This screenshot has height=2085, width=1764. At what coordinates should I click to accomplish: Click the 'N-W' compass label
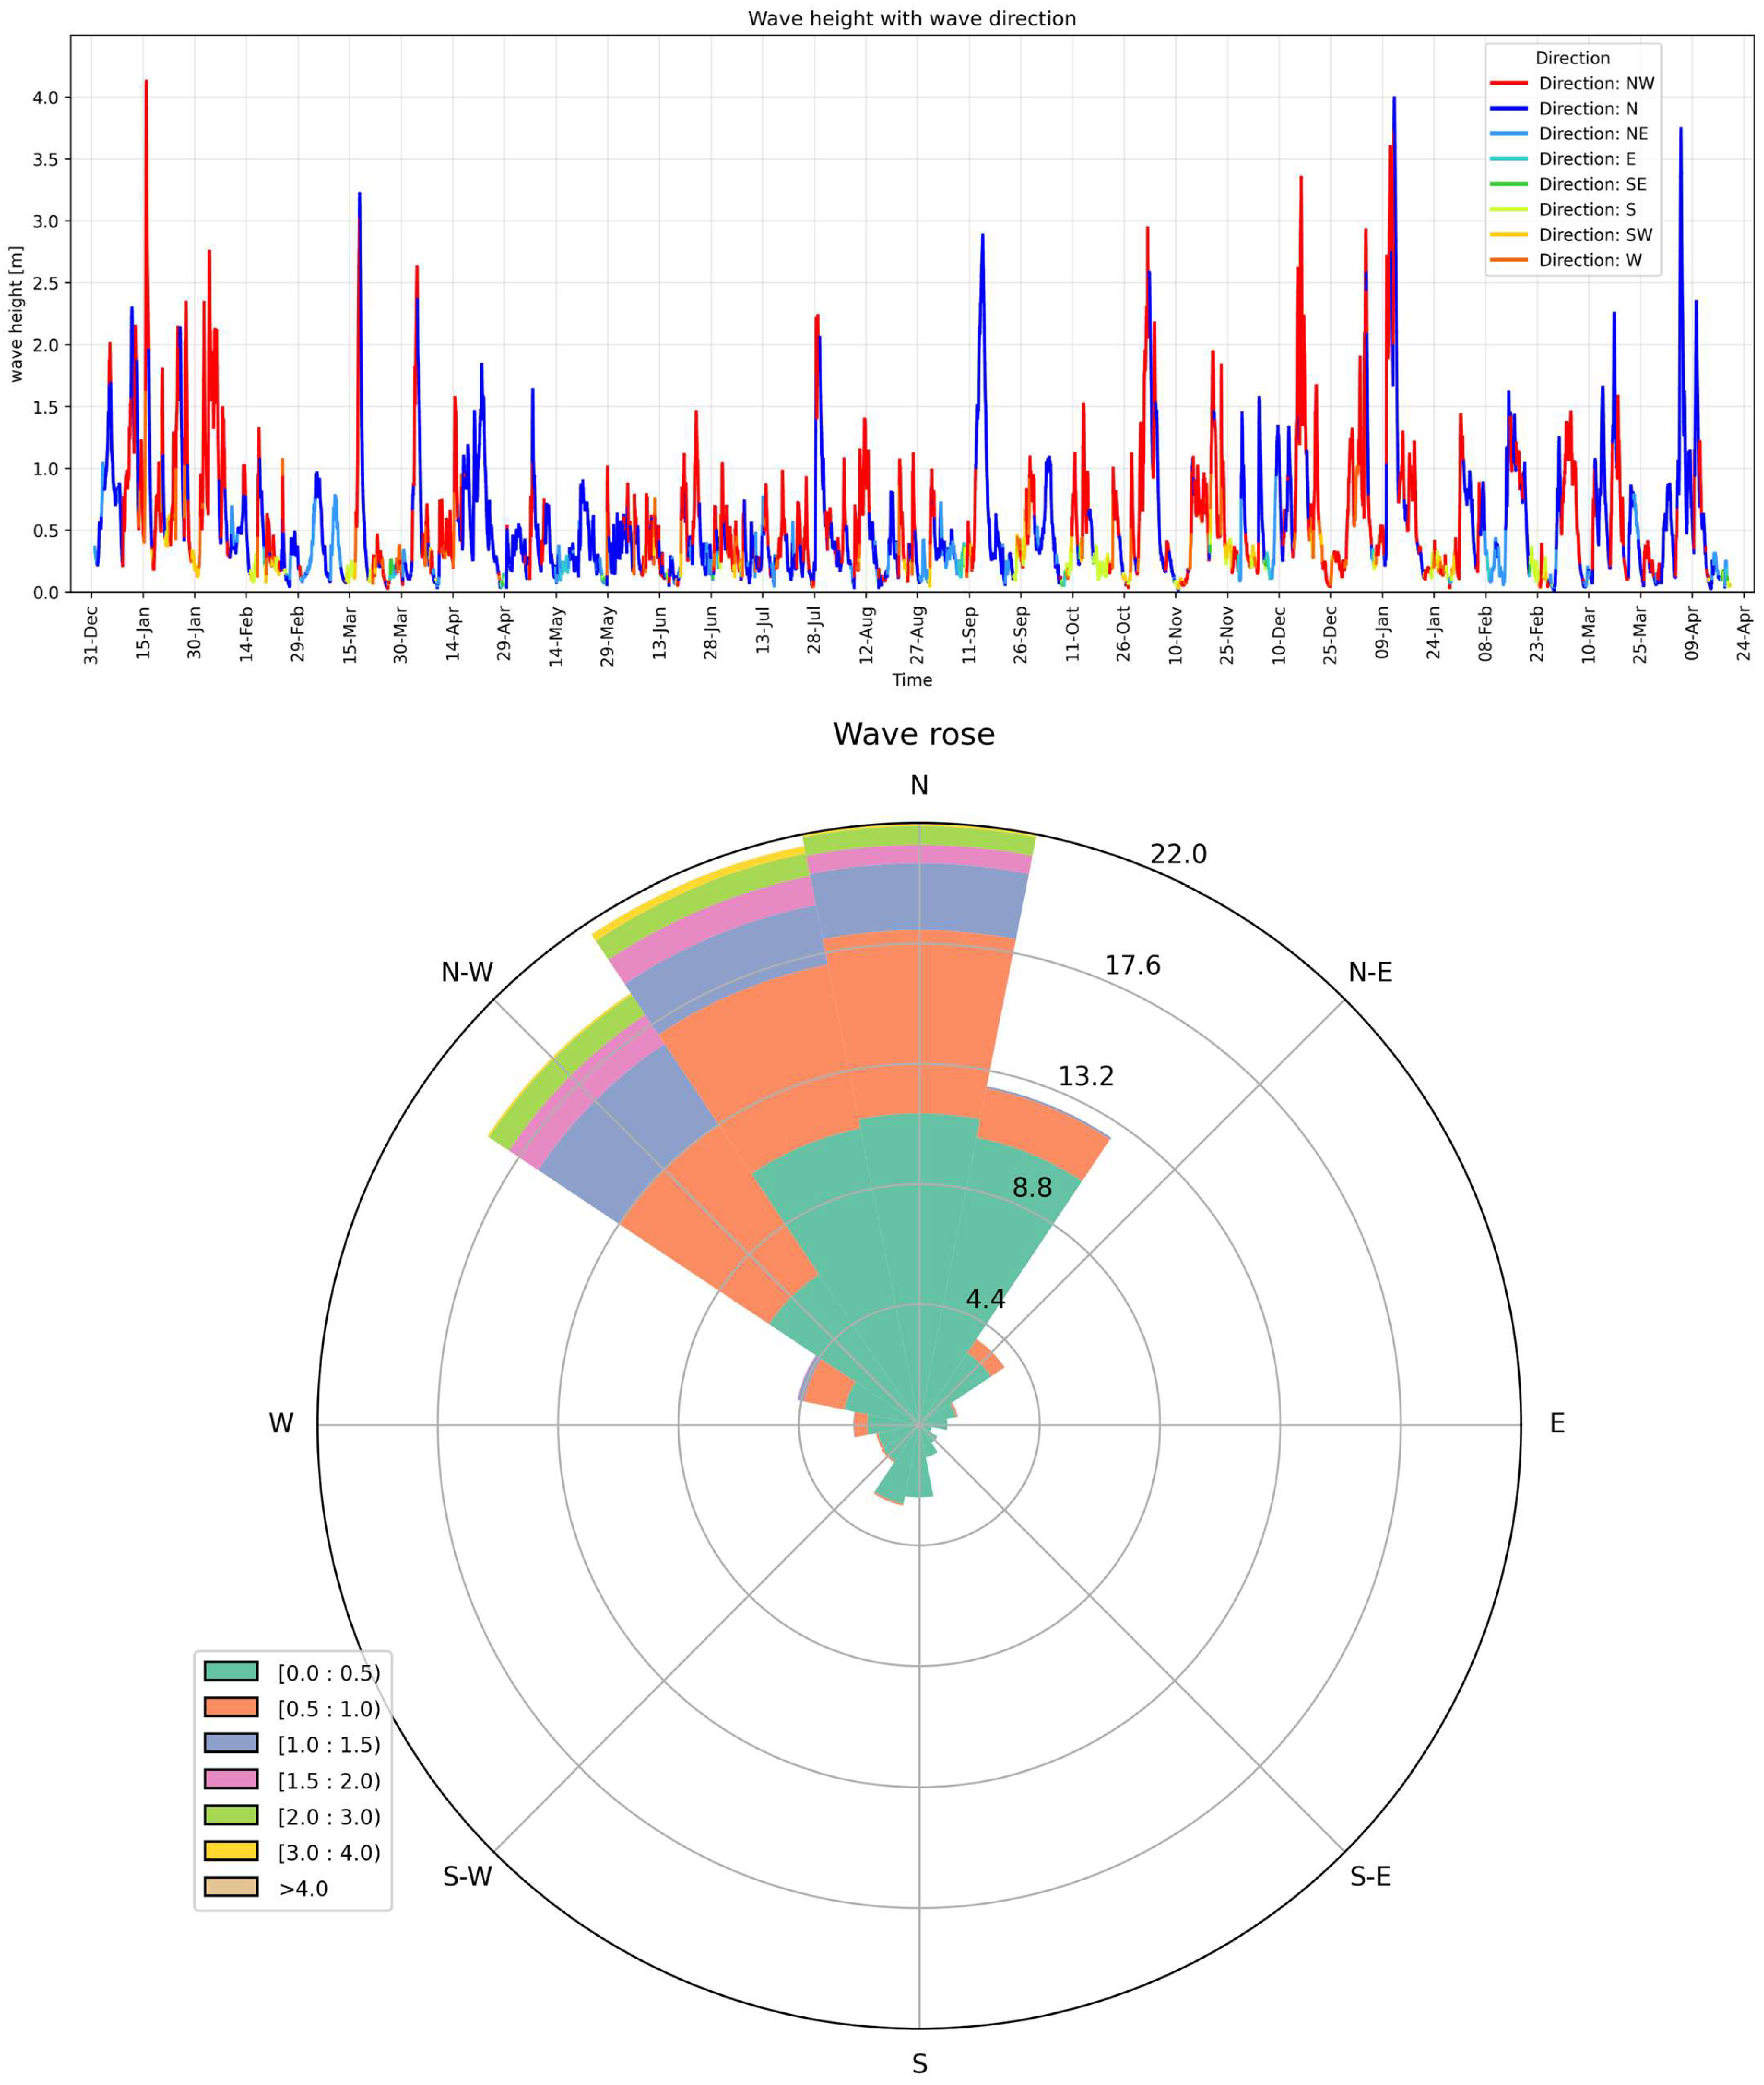point(468,972)
